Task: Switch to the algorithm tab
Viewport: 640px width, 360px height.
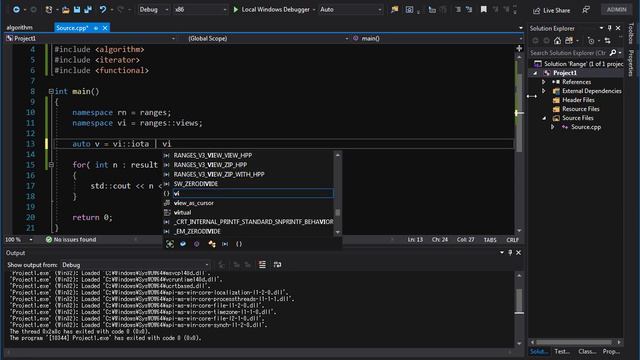Action: [x=19, y=28]
